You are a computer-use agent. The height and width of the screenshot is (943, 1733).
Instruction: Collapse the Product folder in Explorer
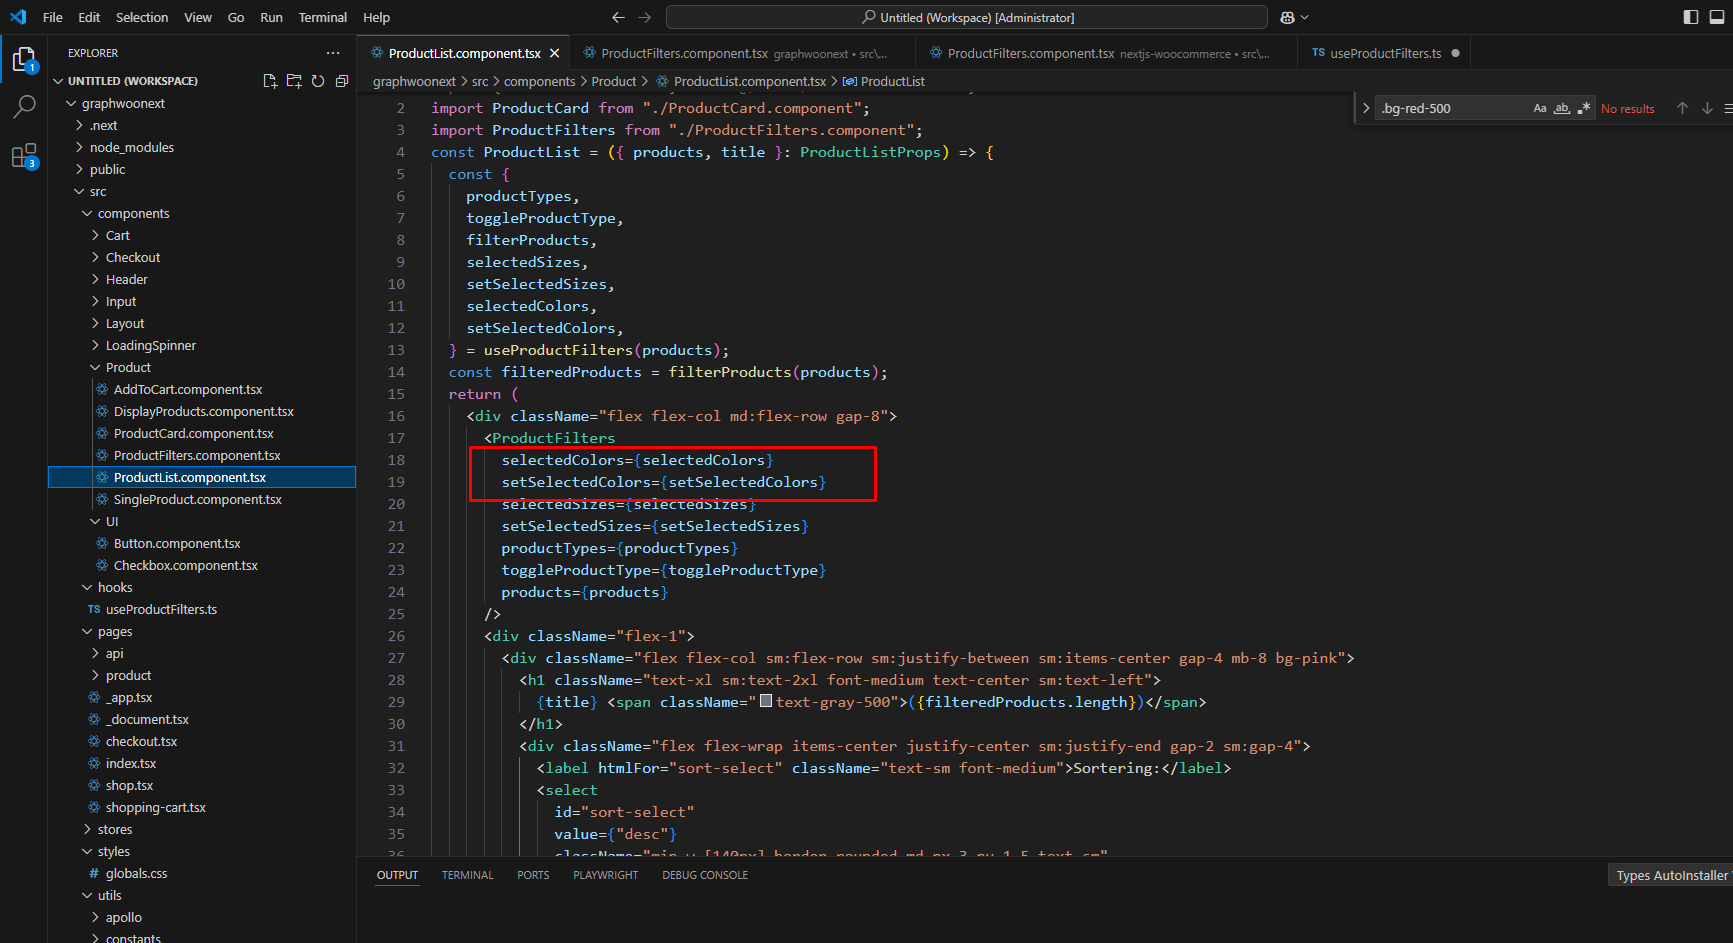128,367
